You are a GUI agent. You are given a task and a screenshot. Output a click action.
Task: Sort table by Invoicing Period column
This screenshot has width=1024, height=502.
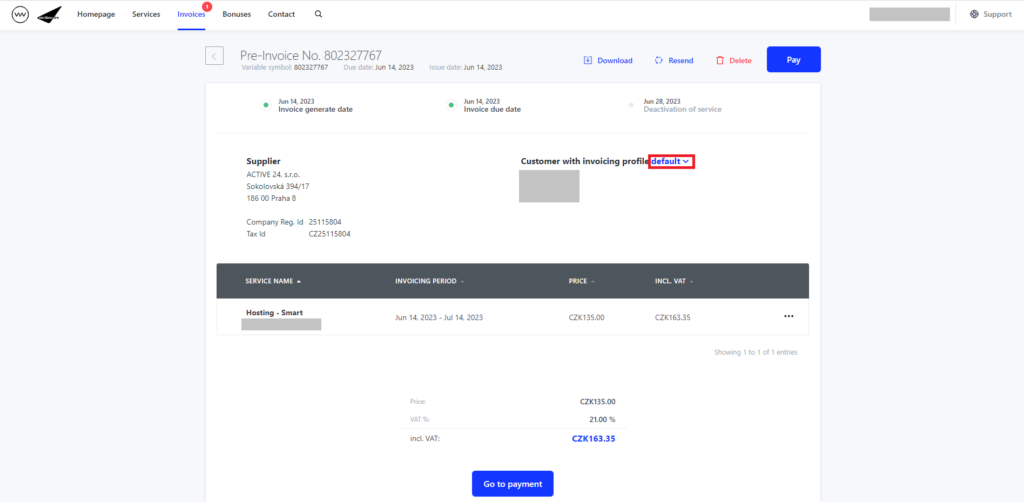click(429, 281)
